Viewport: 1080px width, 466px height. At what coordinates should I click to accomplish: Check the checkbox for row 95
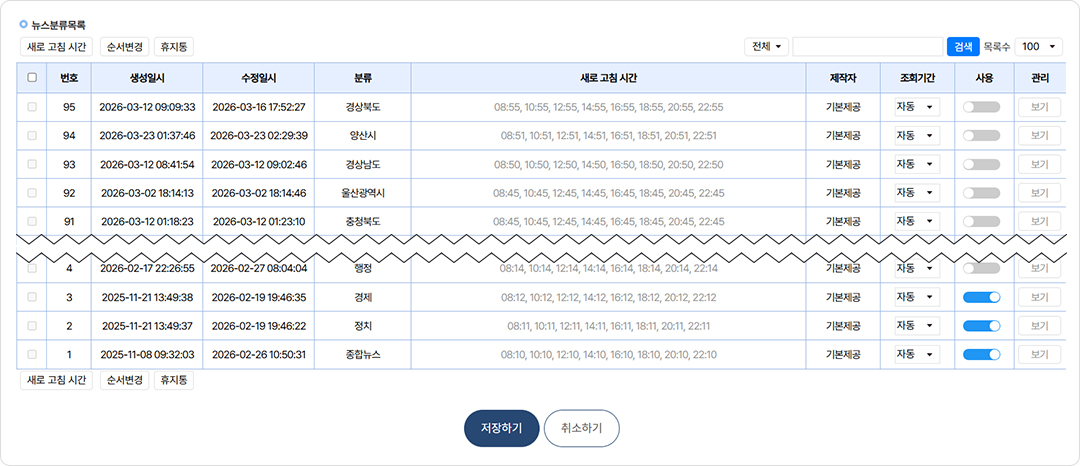point(32,107)
